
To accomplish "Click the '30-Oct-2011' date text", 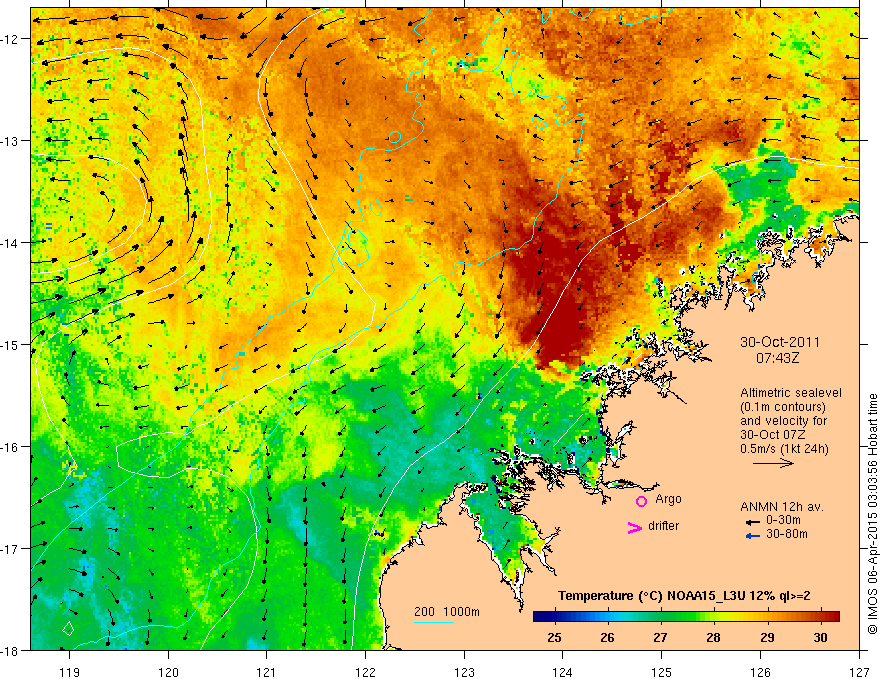I will [x=780, y=342].
